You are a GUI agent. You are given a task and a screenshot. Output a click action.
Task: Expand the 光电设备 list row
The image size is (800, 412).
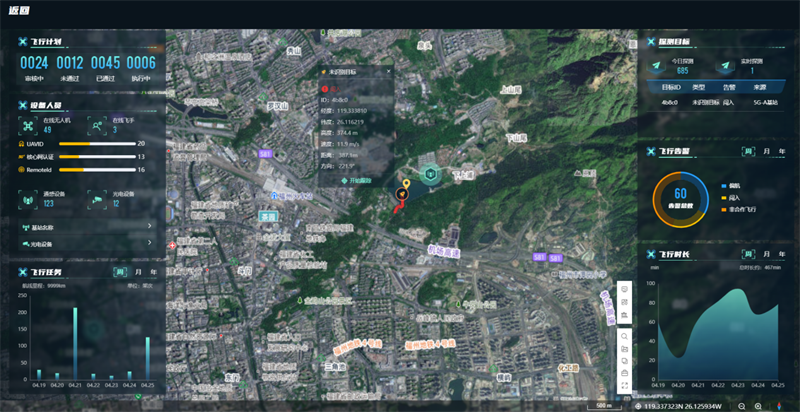[85, 243]
